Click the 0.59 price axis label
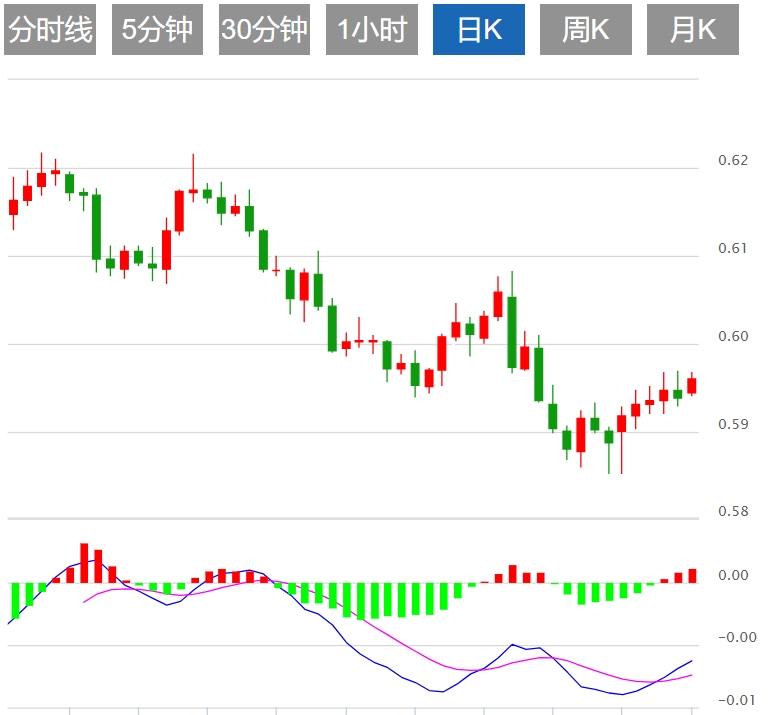This screenshot has width=781, height=715. 733,424
